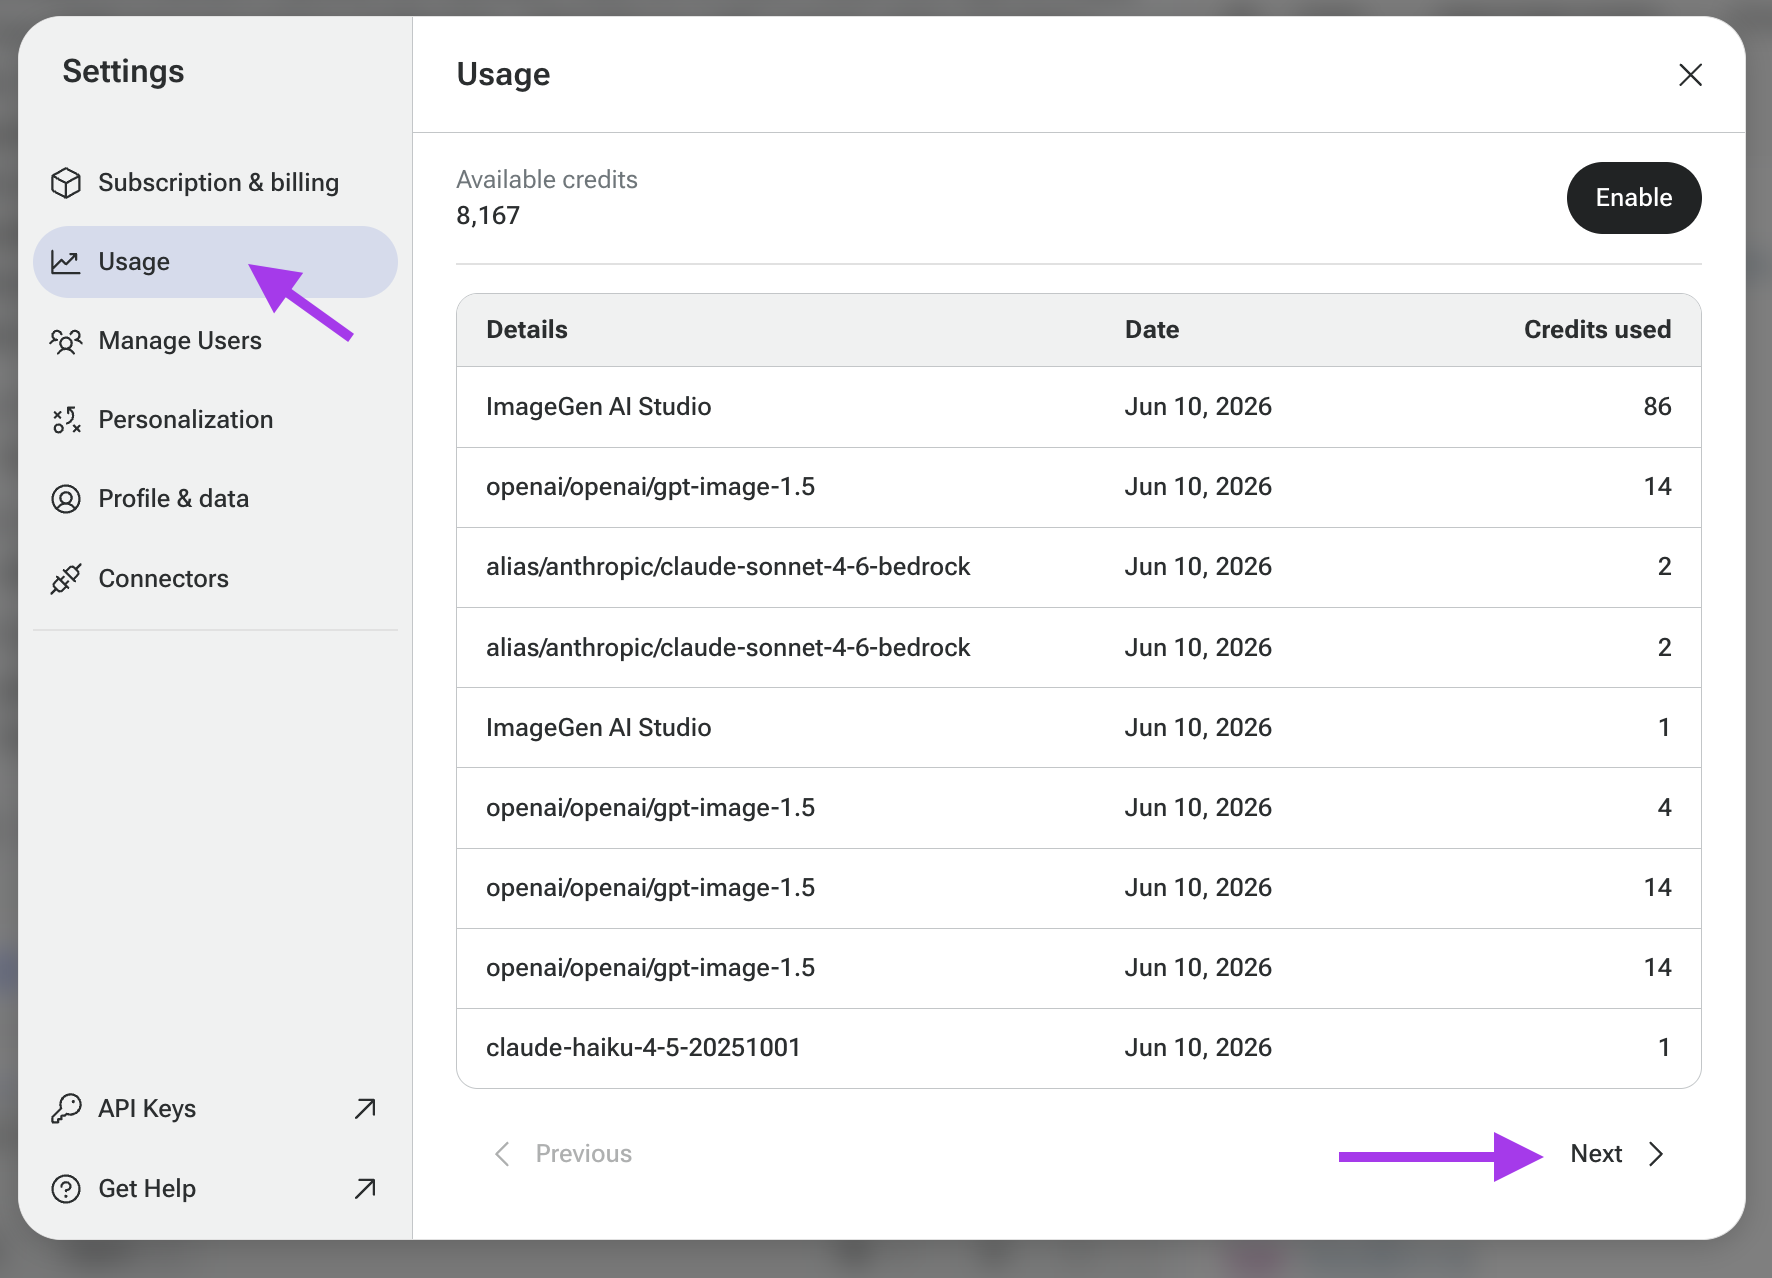Open the Manage Users section
The width and height of the screenshot is (1772, 1278).
(215, 341)
